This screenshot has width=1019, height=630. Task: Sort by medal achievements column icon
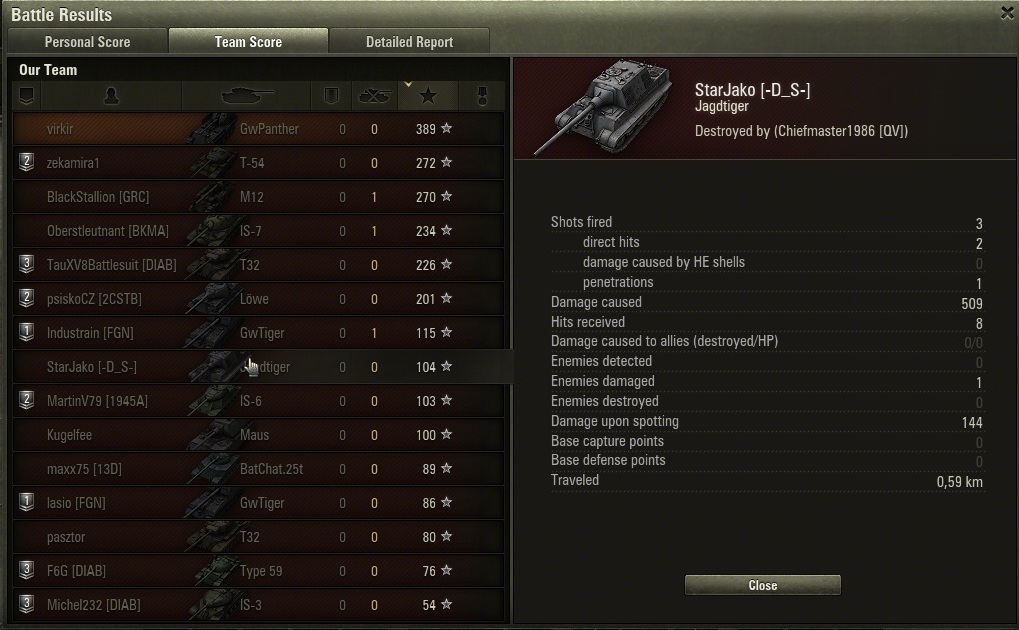coord(482,96)
